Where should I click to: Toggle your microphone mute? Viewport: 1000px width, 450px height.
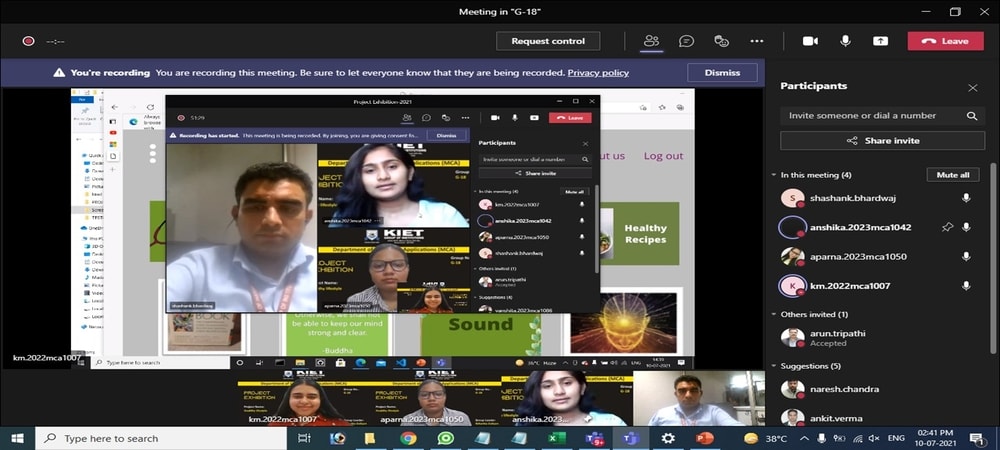[x=845, y=41]
